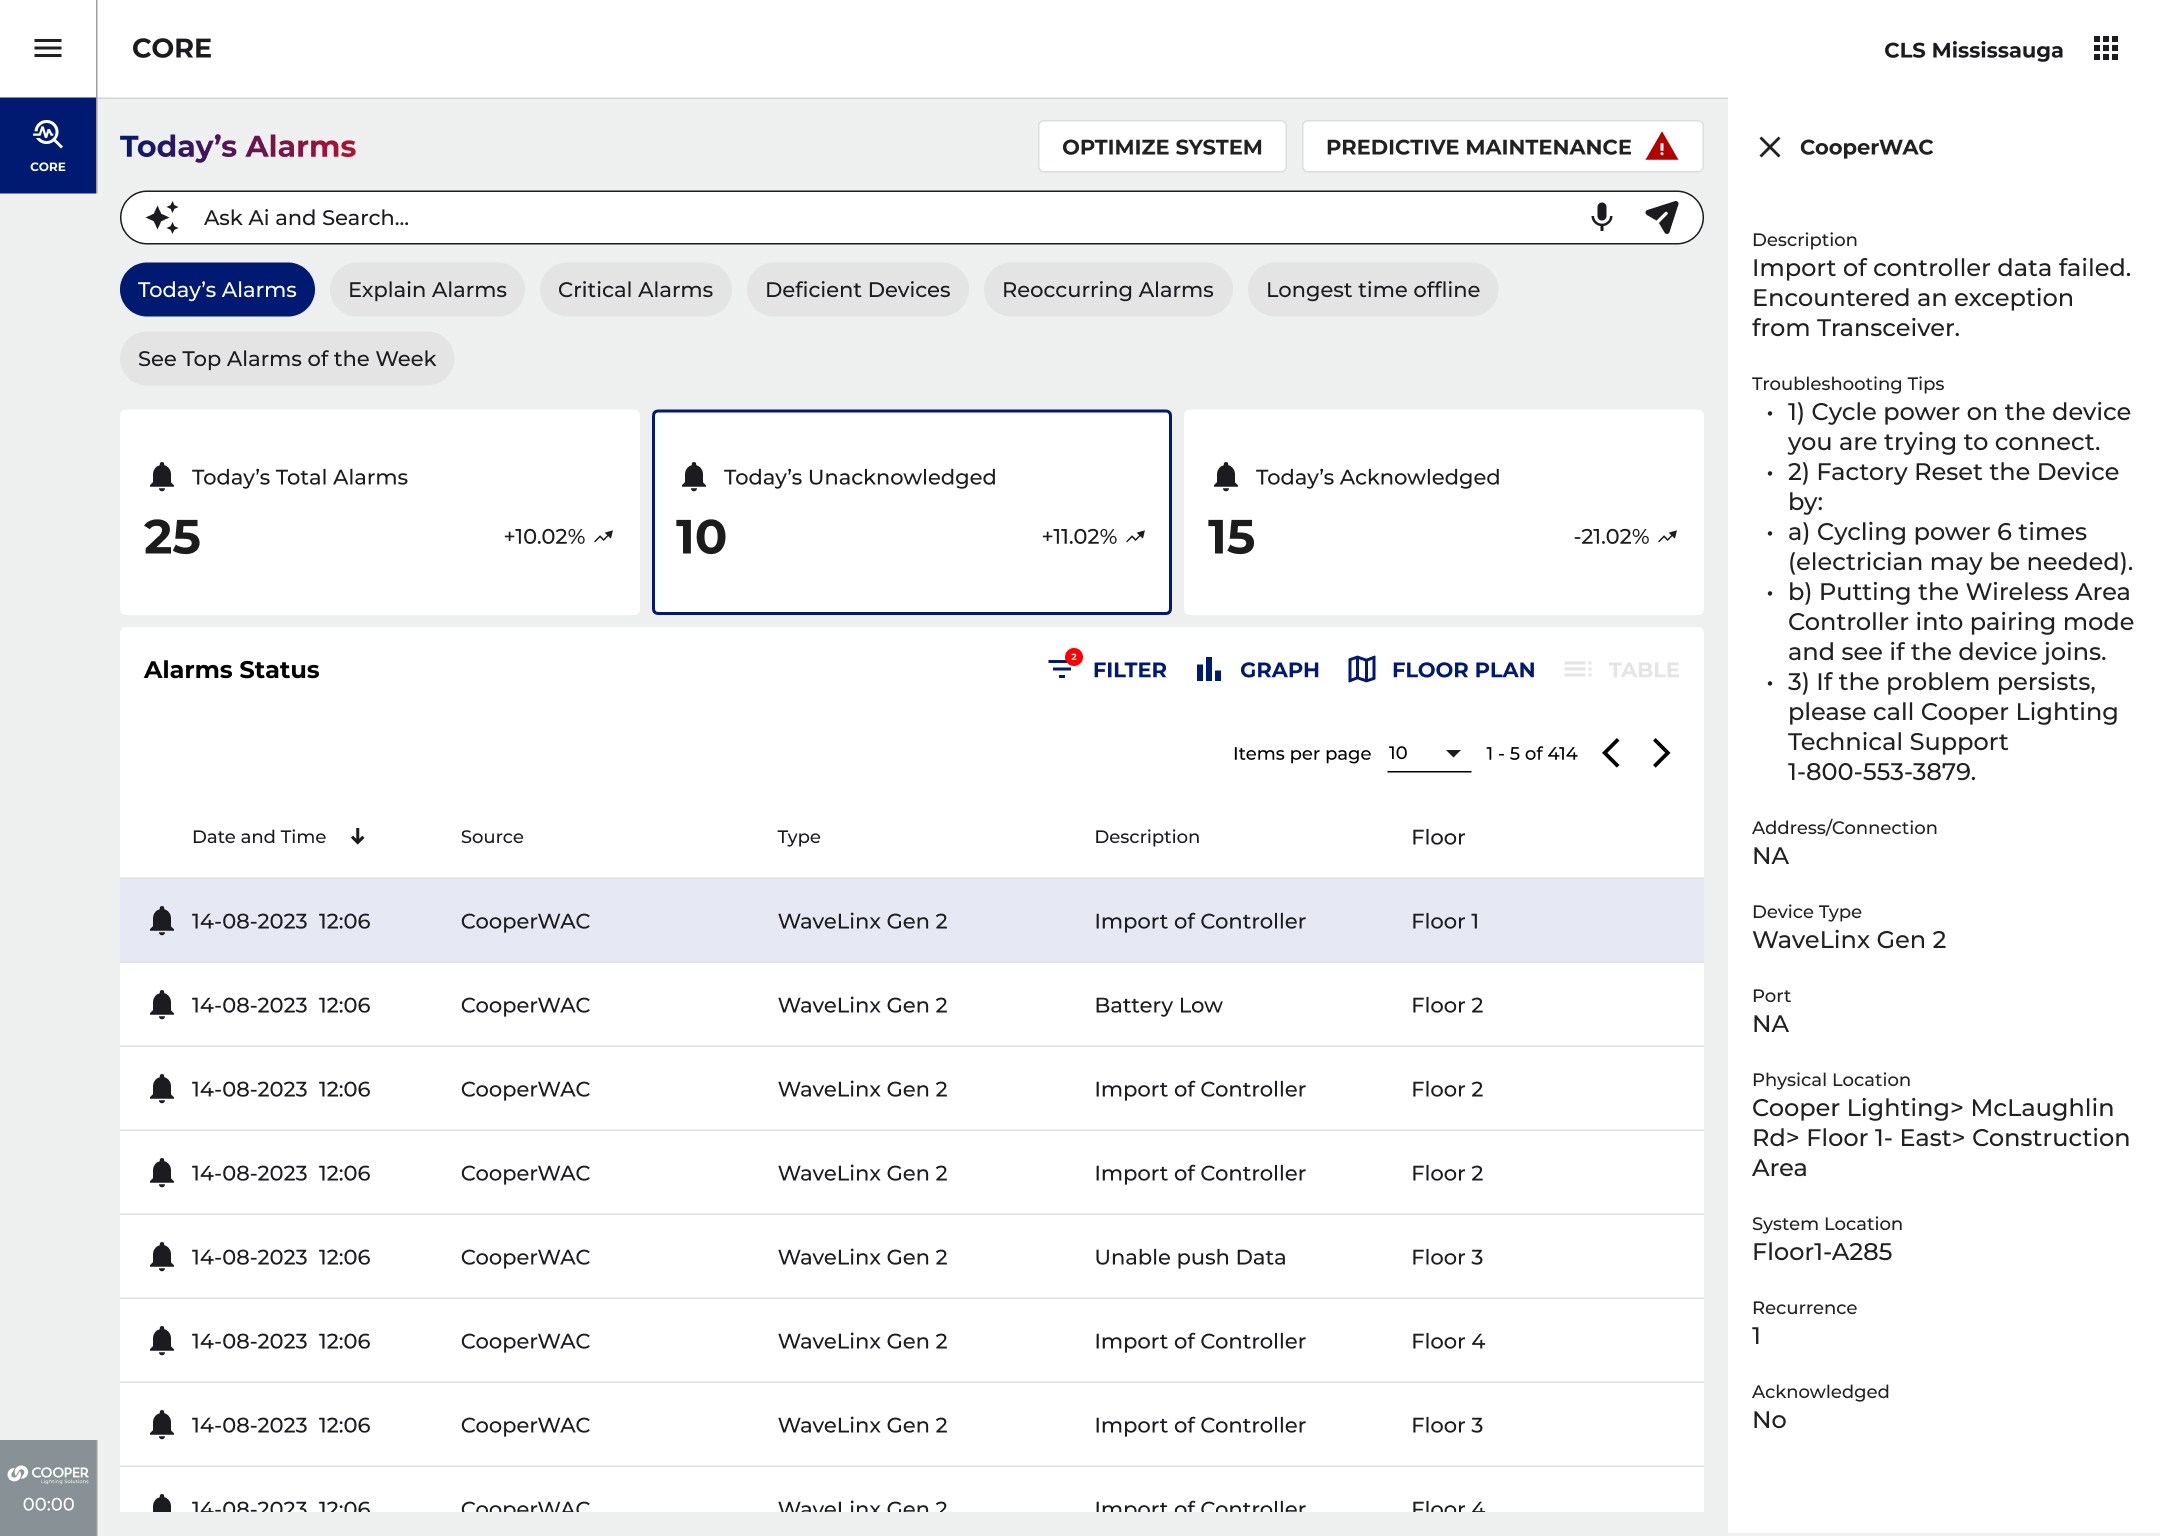Click bell icon in Today's Acknowledged card
This screenshot has height=1536, width=2160.
coord(1226,477)
